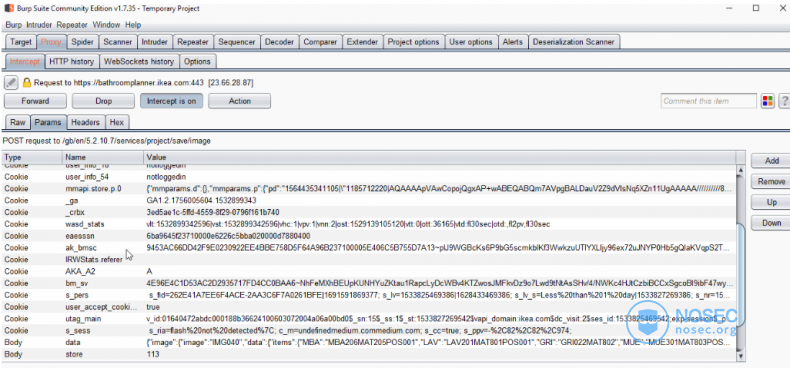Click the Burp Suite logo icon in title bar
Screen dimensions: 790x368
point(8,9)
